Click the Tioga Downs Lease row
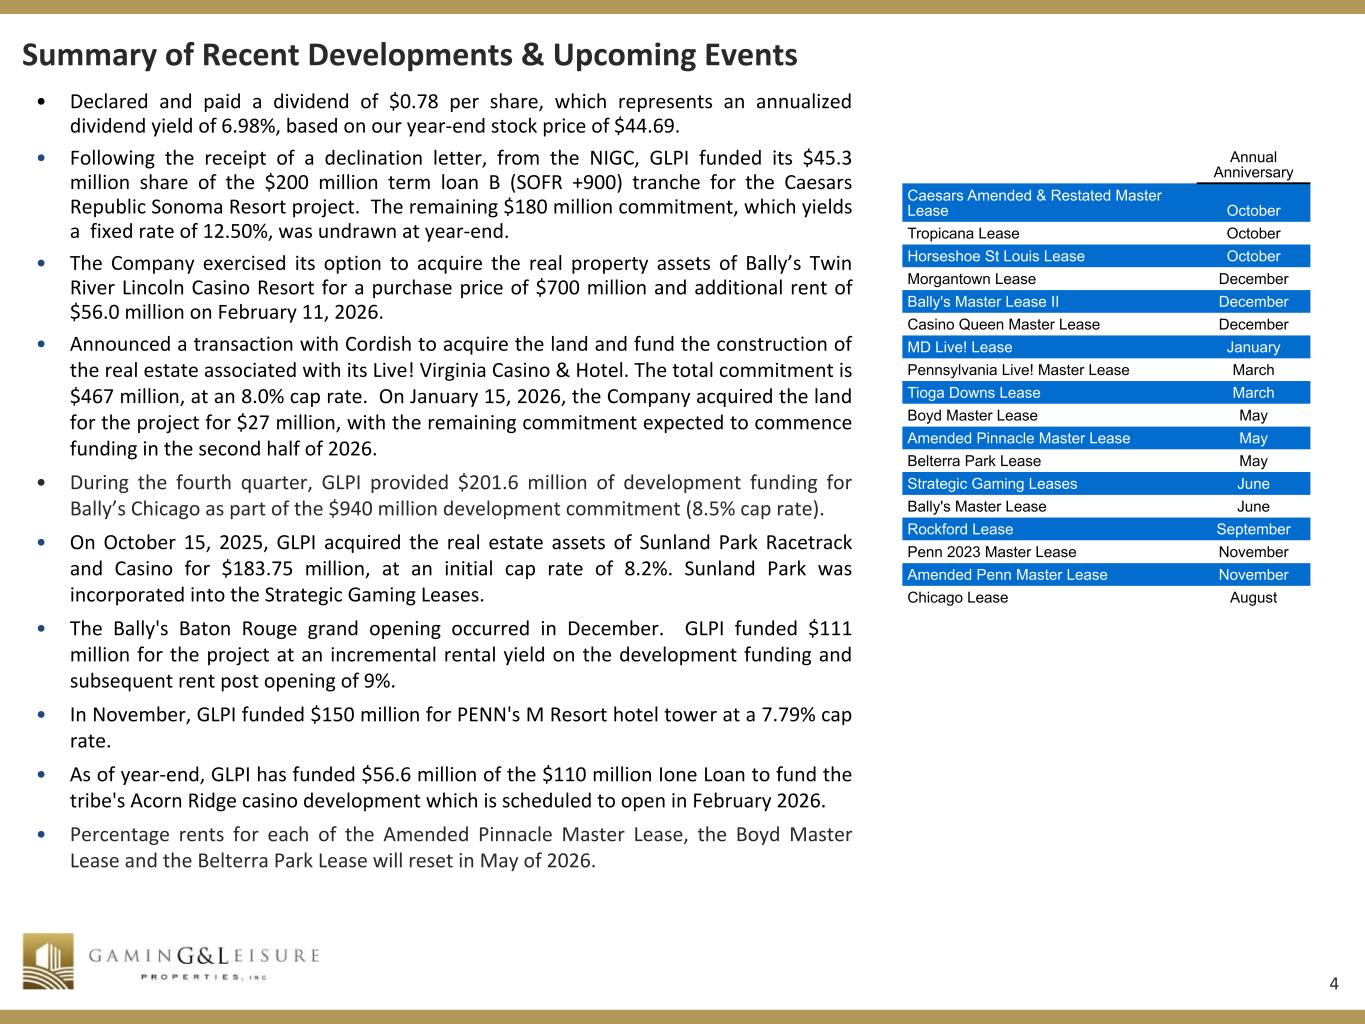This screenshot has height=1024, width=1365. pyautogui.click(x=1105, y=393)
